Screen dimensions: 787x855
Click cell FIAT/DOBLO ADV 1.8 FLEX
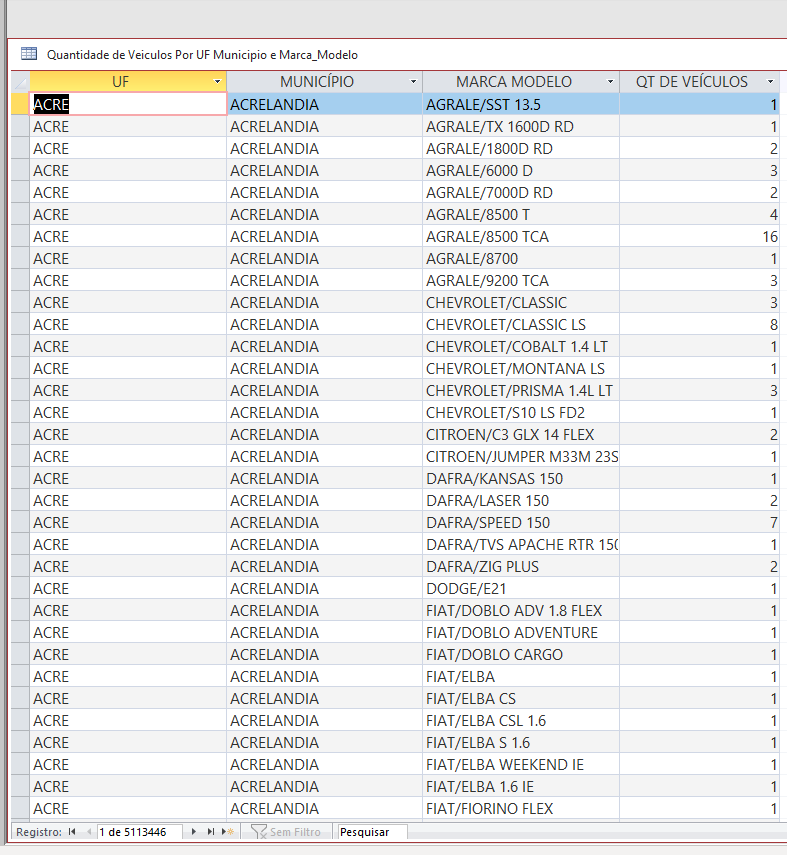(521, 610)
